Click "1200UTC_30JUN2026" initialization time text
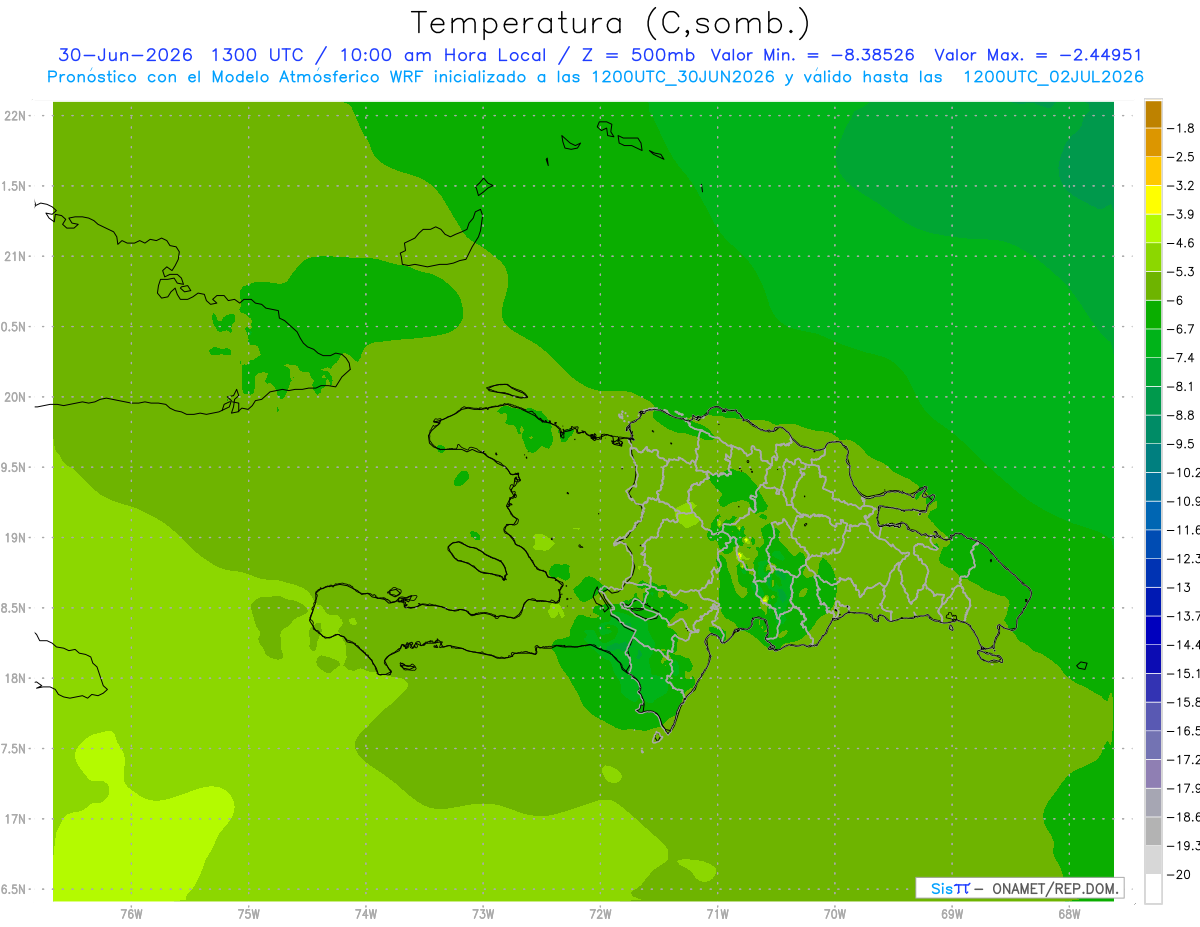This screenshot has width=1200, height=927. click(683, 77)
